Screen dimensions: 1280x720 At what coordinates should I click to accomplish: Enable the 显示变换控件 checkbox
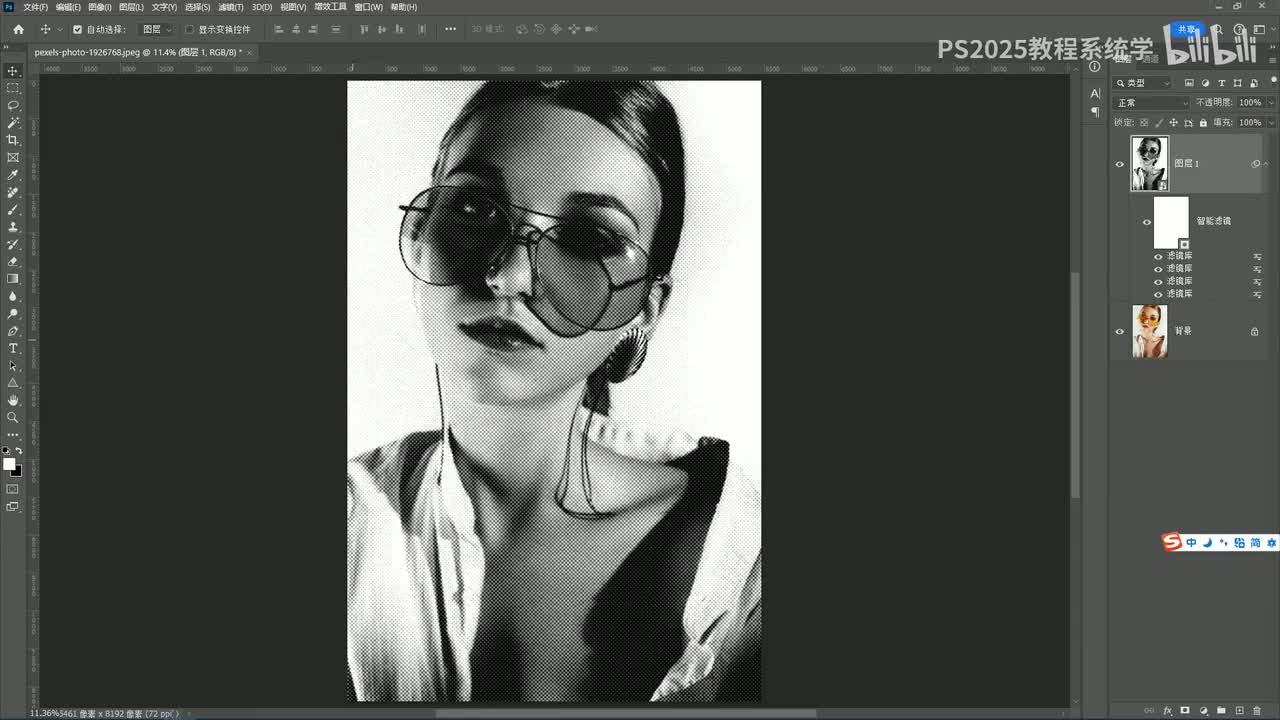[189, 29]
